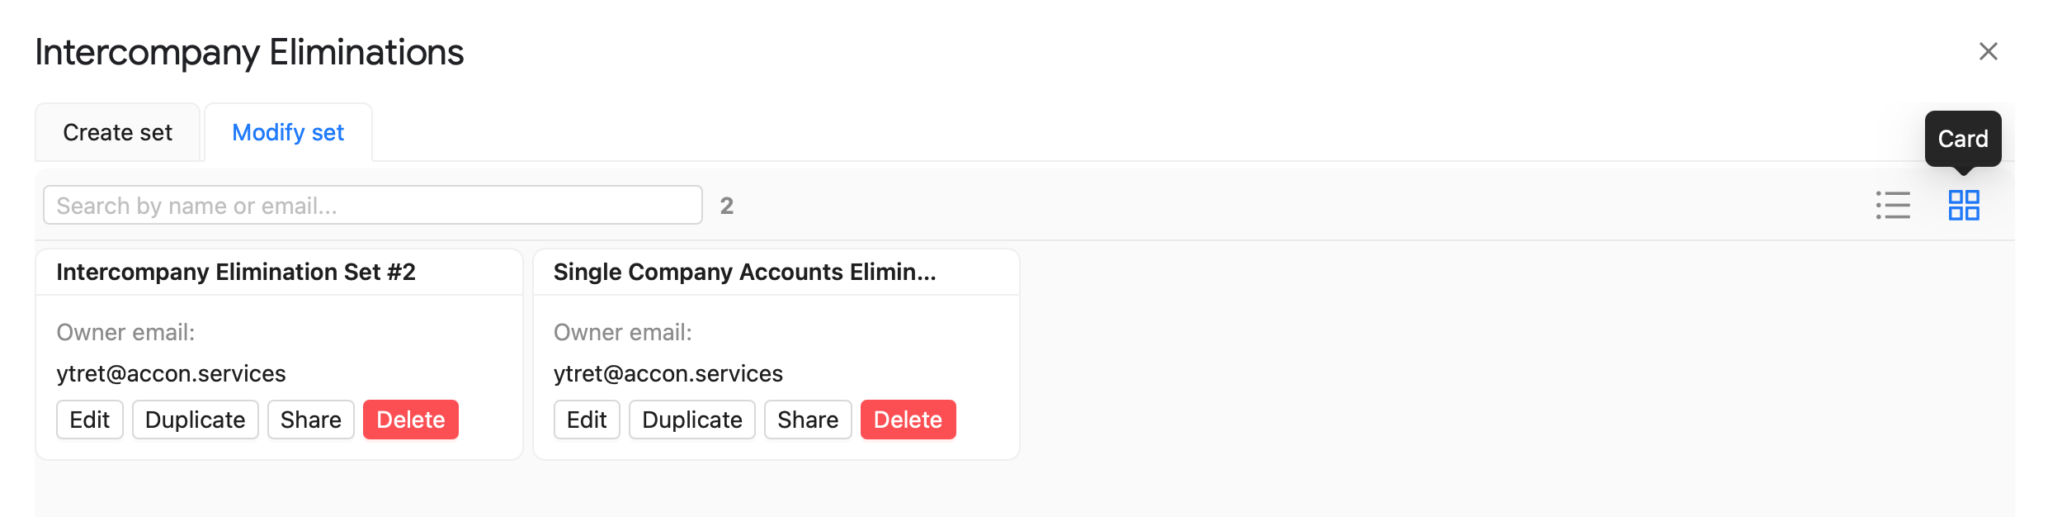Click the owner email in the first card
2048x517 pixels.
coord(171,373)
